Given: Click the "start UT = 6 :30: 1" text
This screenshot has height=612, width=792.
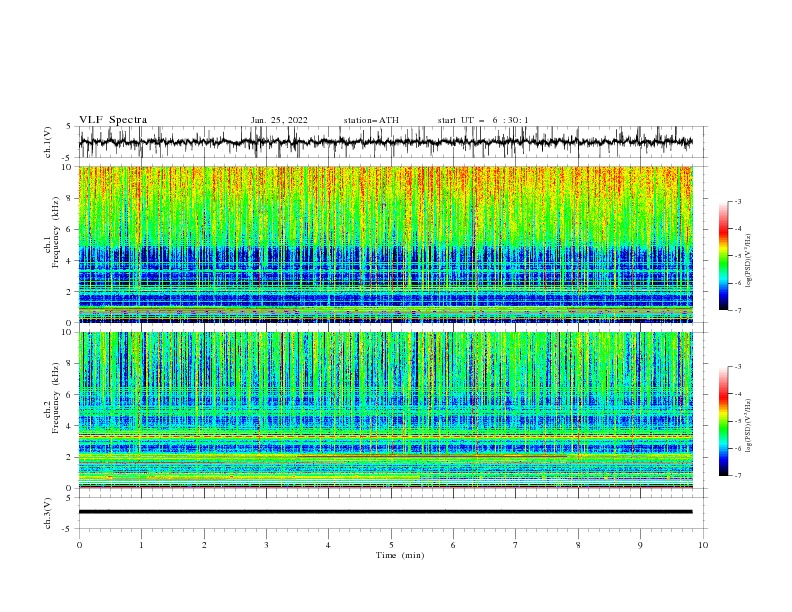Looking at the screenshot, I should [483, 120].
